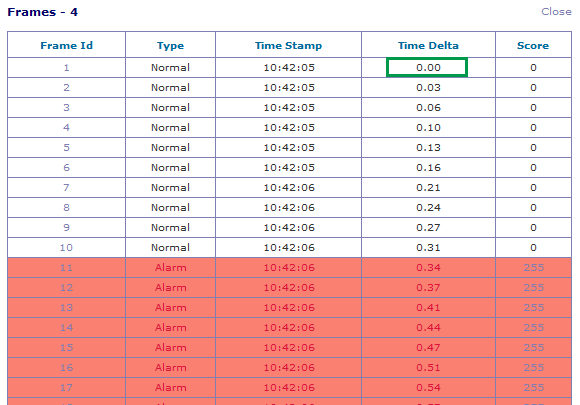Select the 0.54 time delta cell
580x405 pixels.
(428, 387)
